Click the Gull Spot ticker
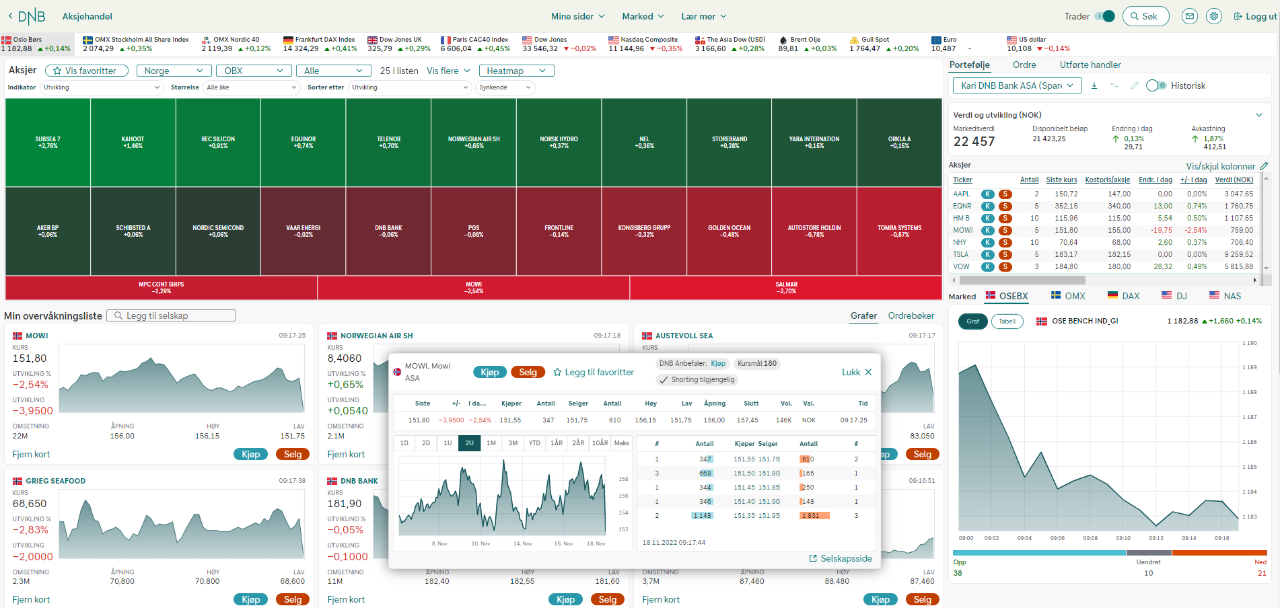 [x=884, y=44]
